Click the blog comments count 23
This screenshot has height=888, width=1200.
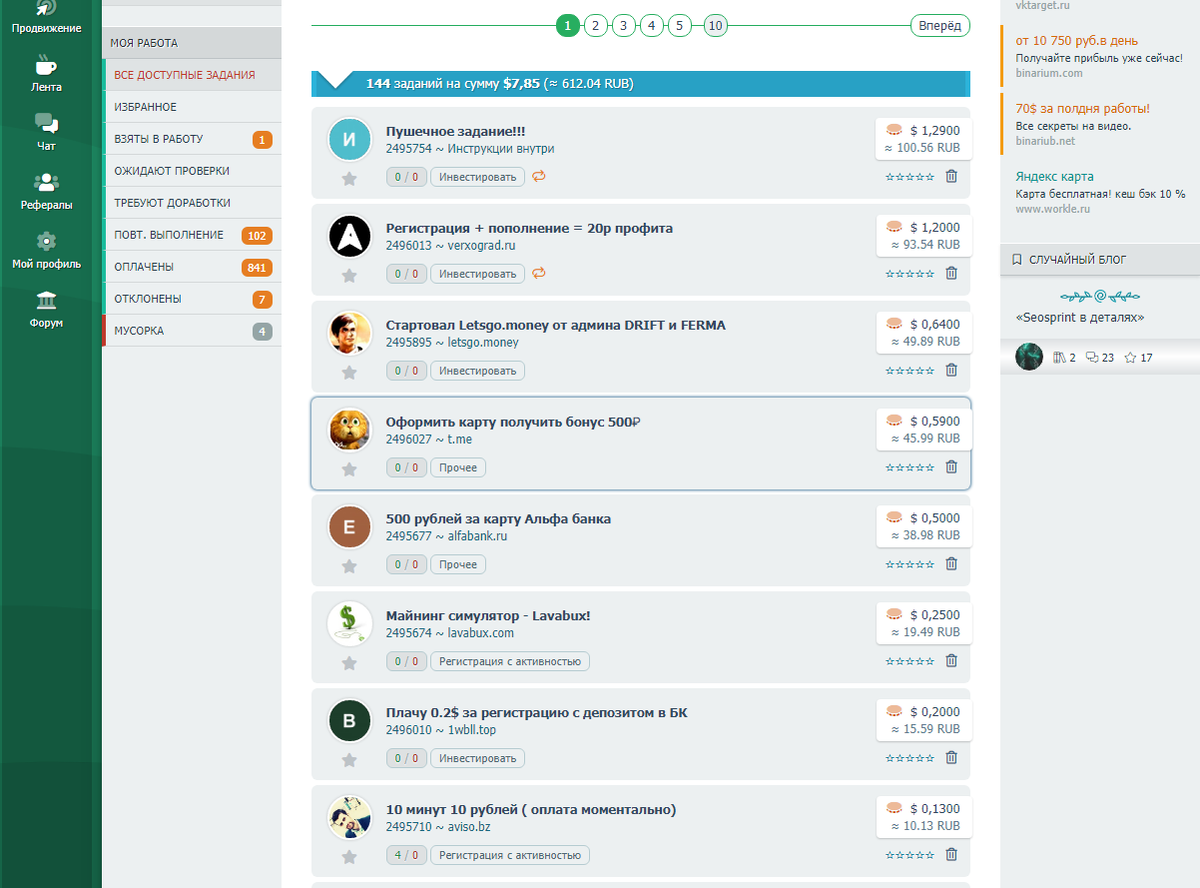pyautogui.click(x=1099, y=357)
